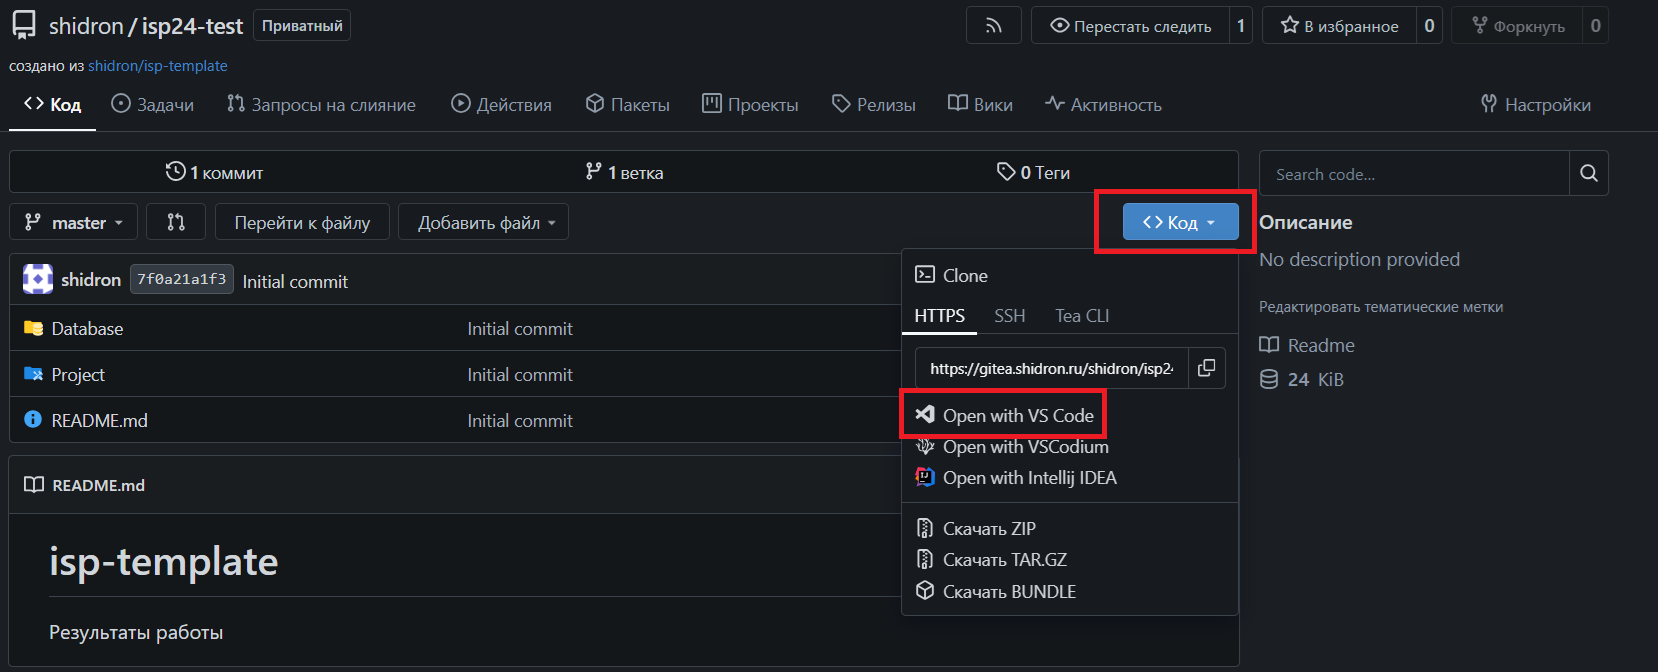Follow the shidron/isp-template link
Viewport: 1658px width, 672px height.
[x=158, y=66]
